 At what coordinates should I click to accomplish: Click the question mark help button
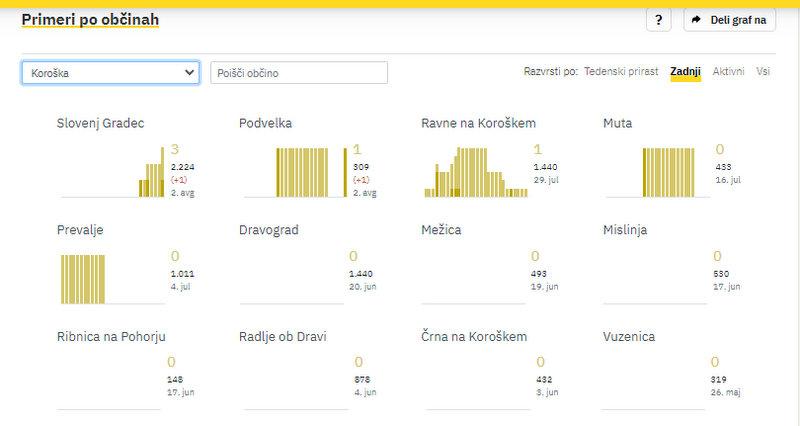coord(658,20)
